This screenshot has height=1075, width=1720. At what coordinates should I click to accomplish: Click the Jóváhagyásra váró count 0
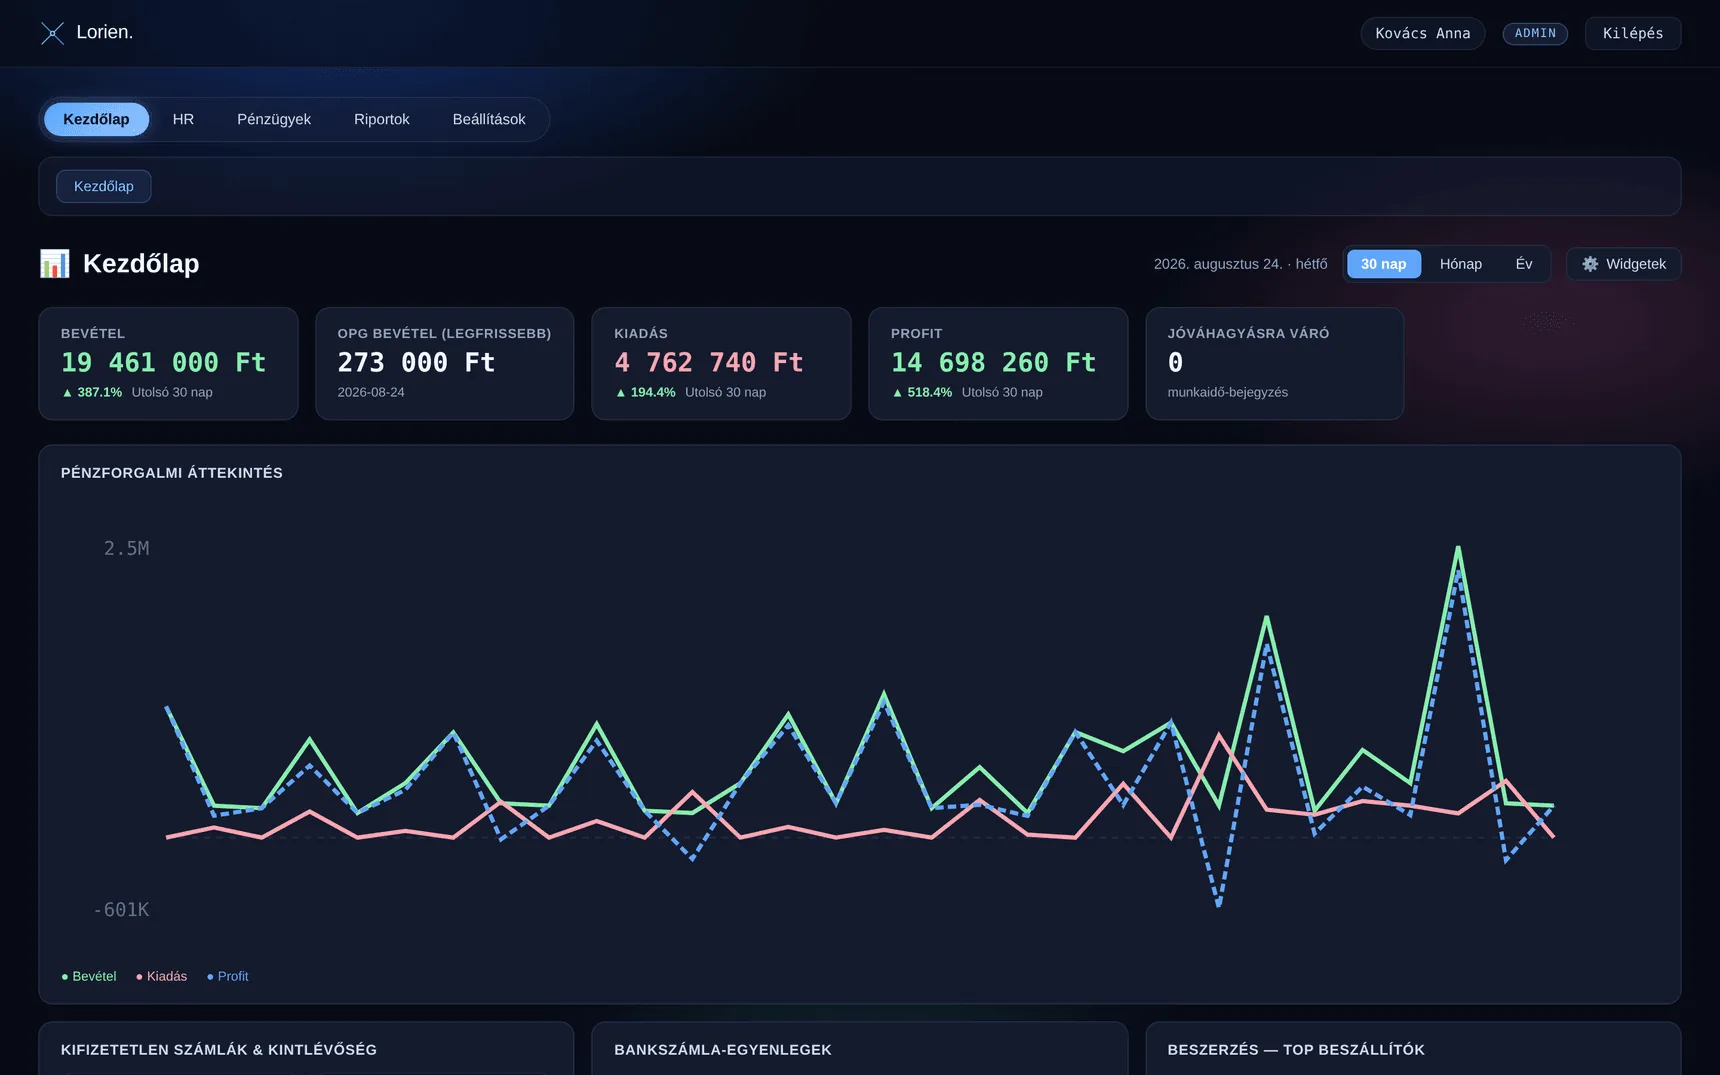[x=1176, y=362]
